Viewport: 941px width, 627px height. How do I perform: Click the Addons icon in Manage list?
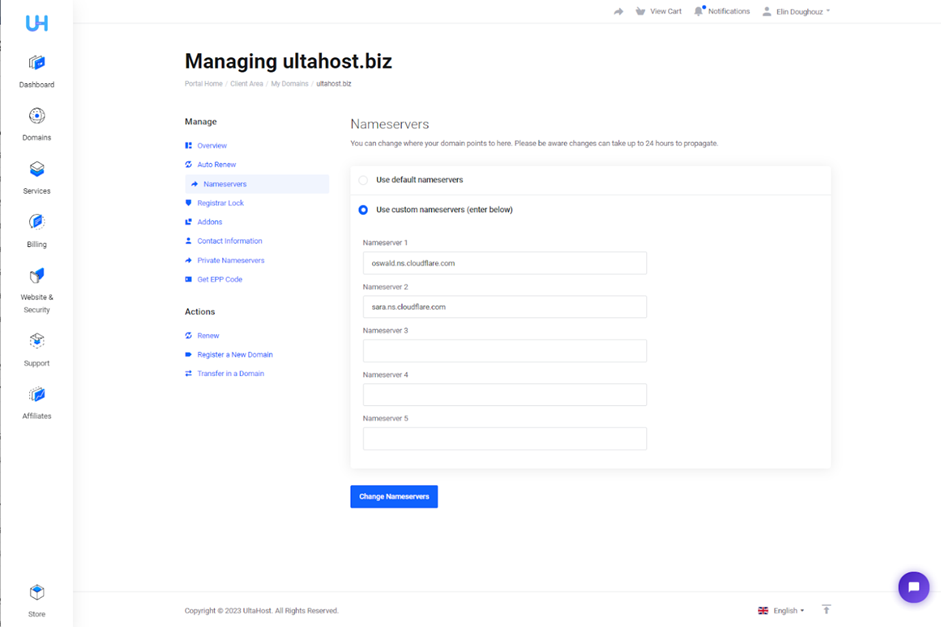(x=188, y=222)
